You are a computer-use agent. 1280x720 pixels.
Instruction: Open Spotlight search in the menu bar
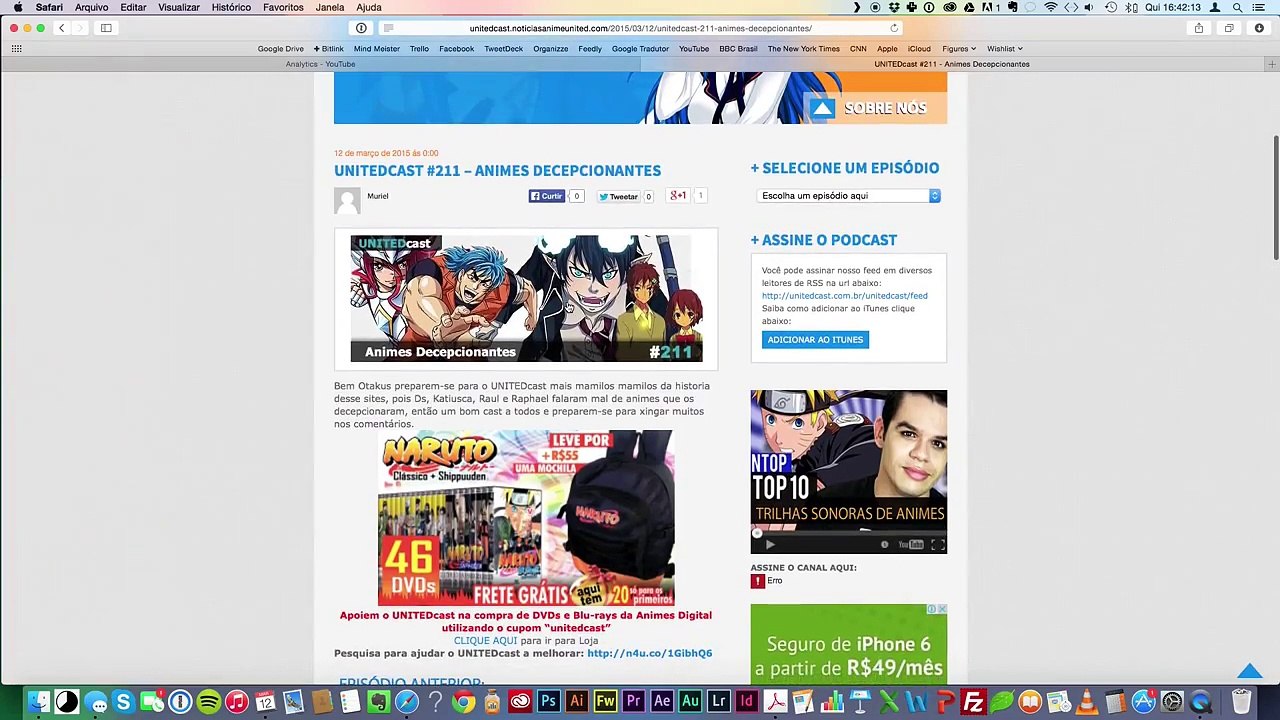point(1239,7)
